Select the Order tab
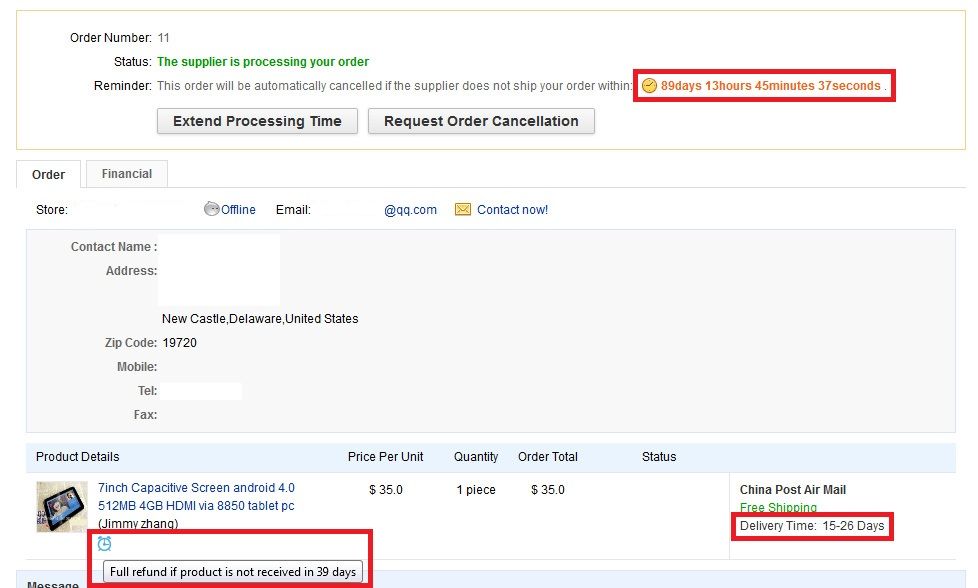 pos(48,175)
